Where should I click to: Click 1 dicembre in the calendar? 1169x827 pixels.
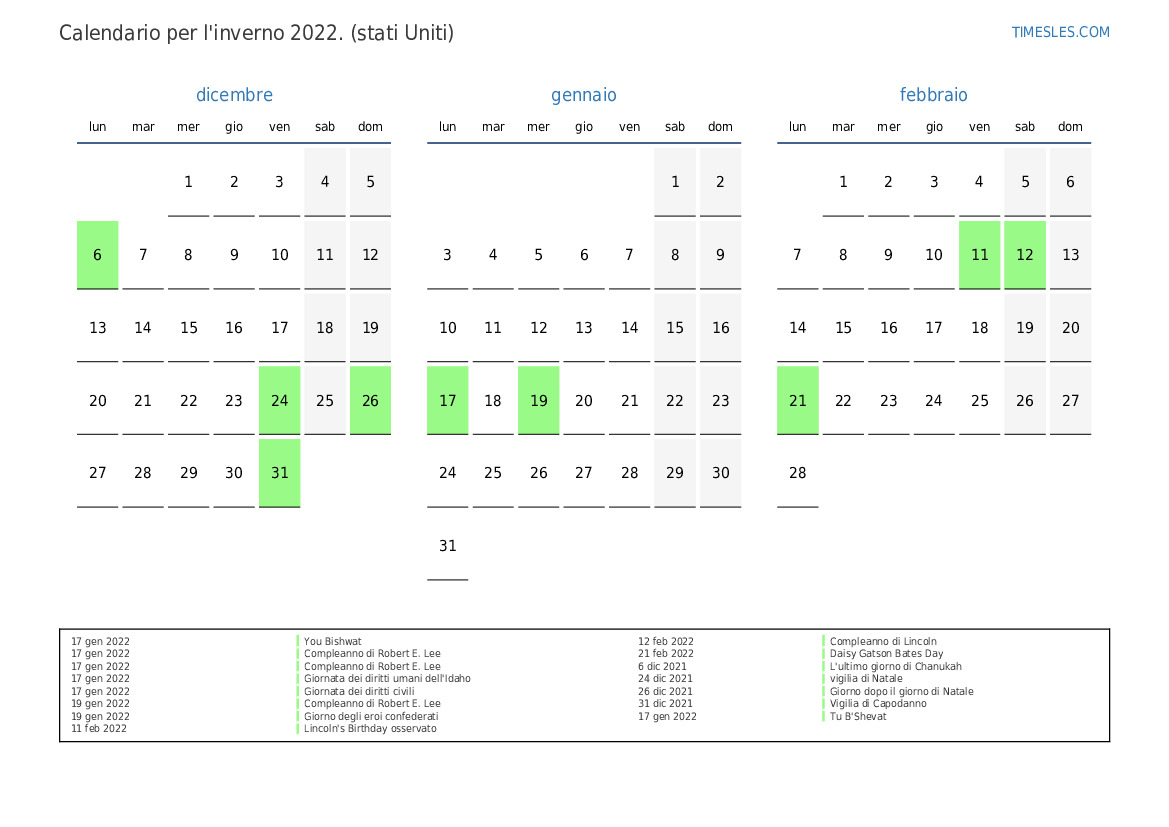(189, 182)
